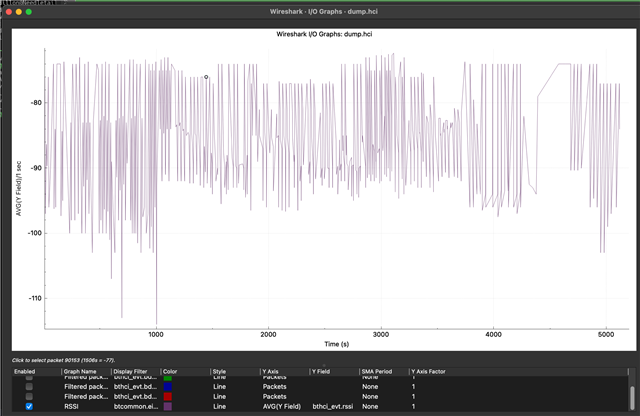Screen dimensions: 640x416
Task: Open the blue color swatch
Action: 167,386
